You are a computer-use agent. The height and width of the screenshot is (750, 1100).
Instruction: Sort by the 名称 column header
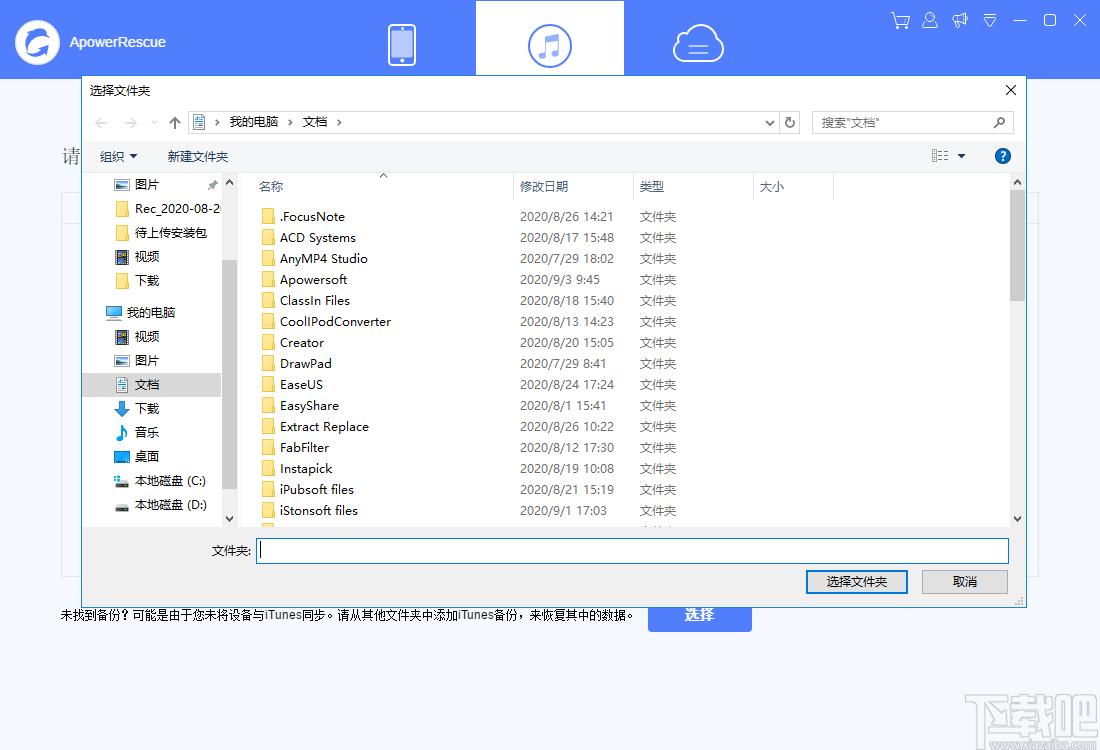click(x=271, y=187)
